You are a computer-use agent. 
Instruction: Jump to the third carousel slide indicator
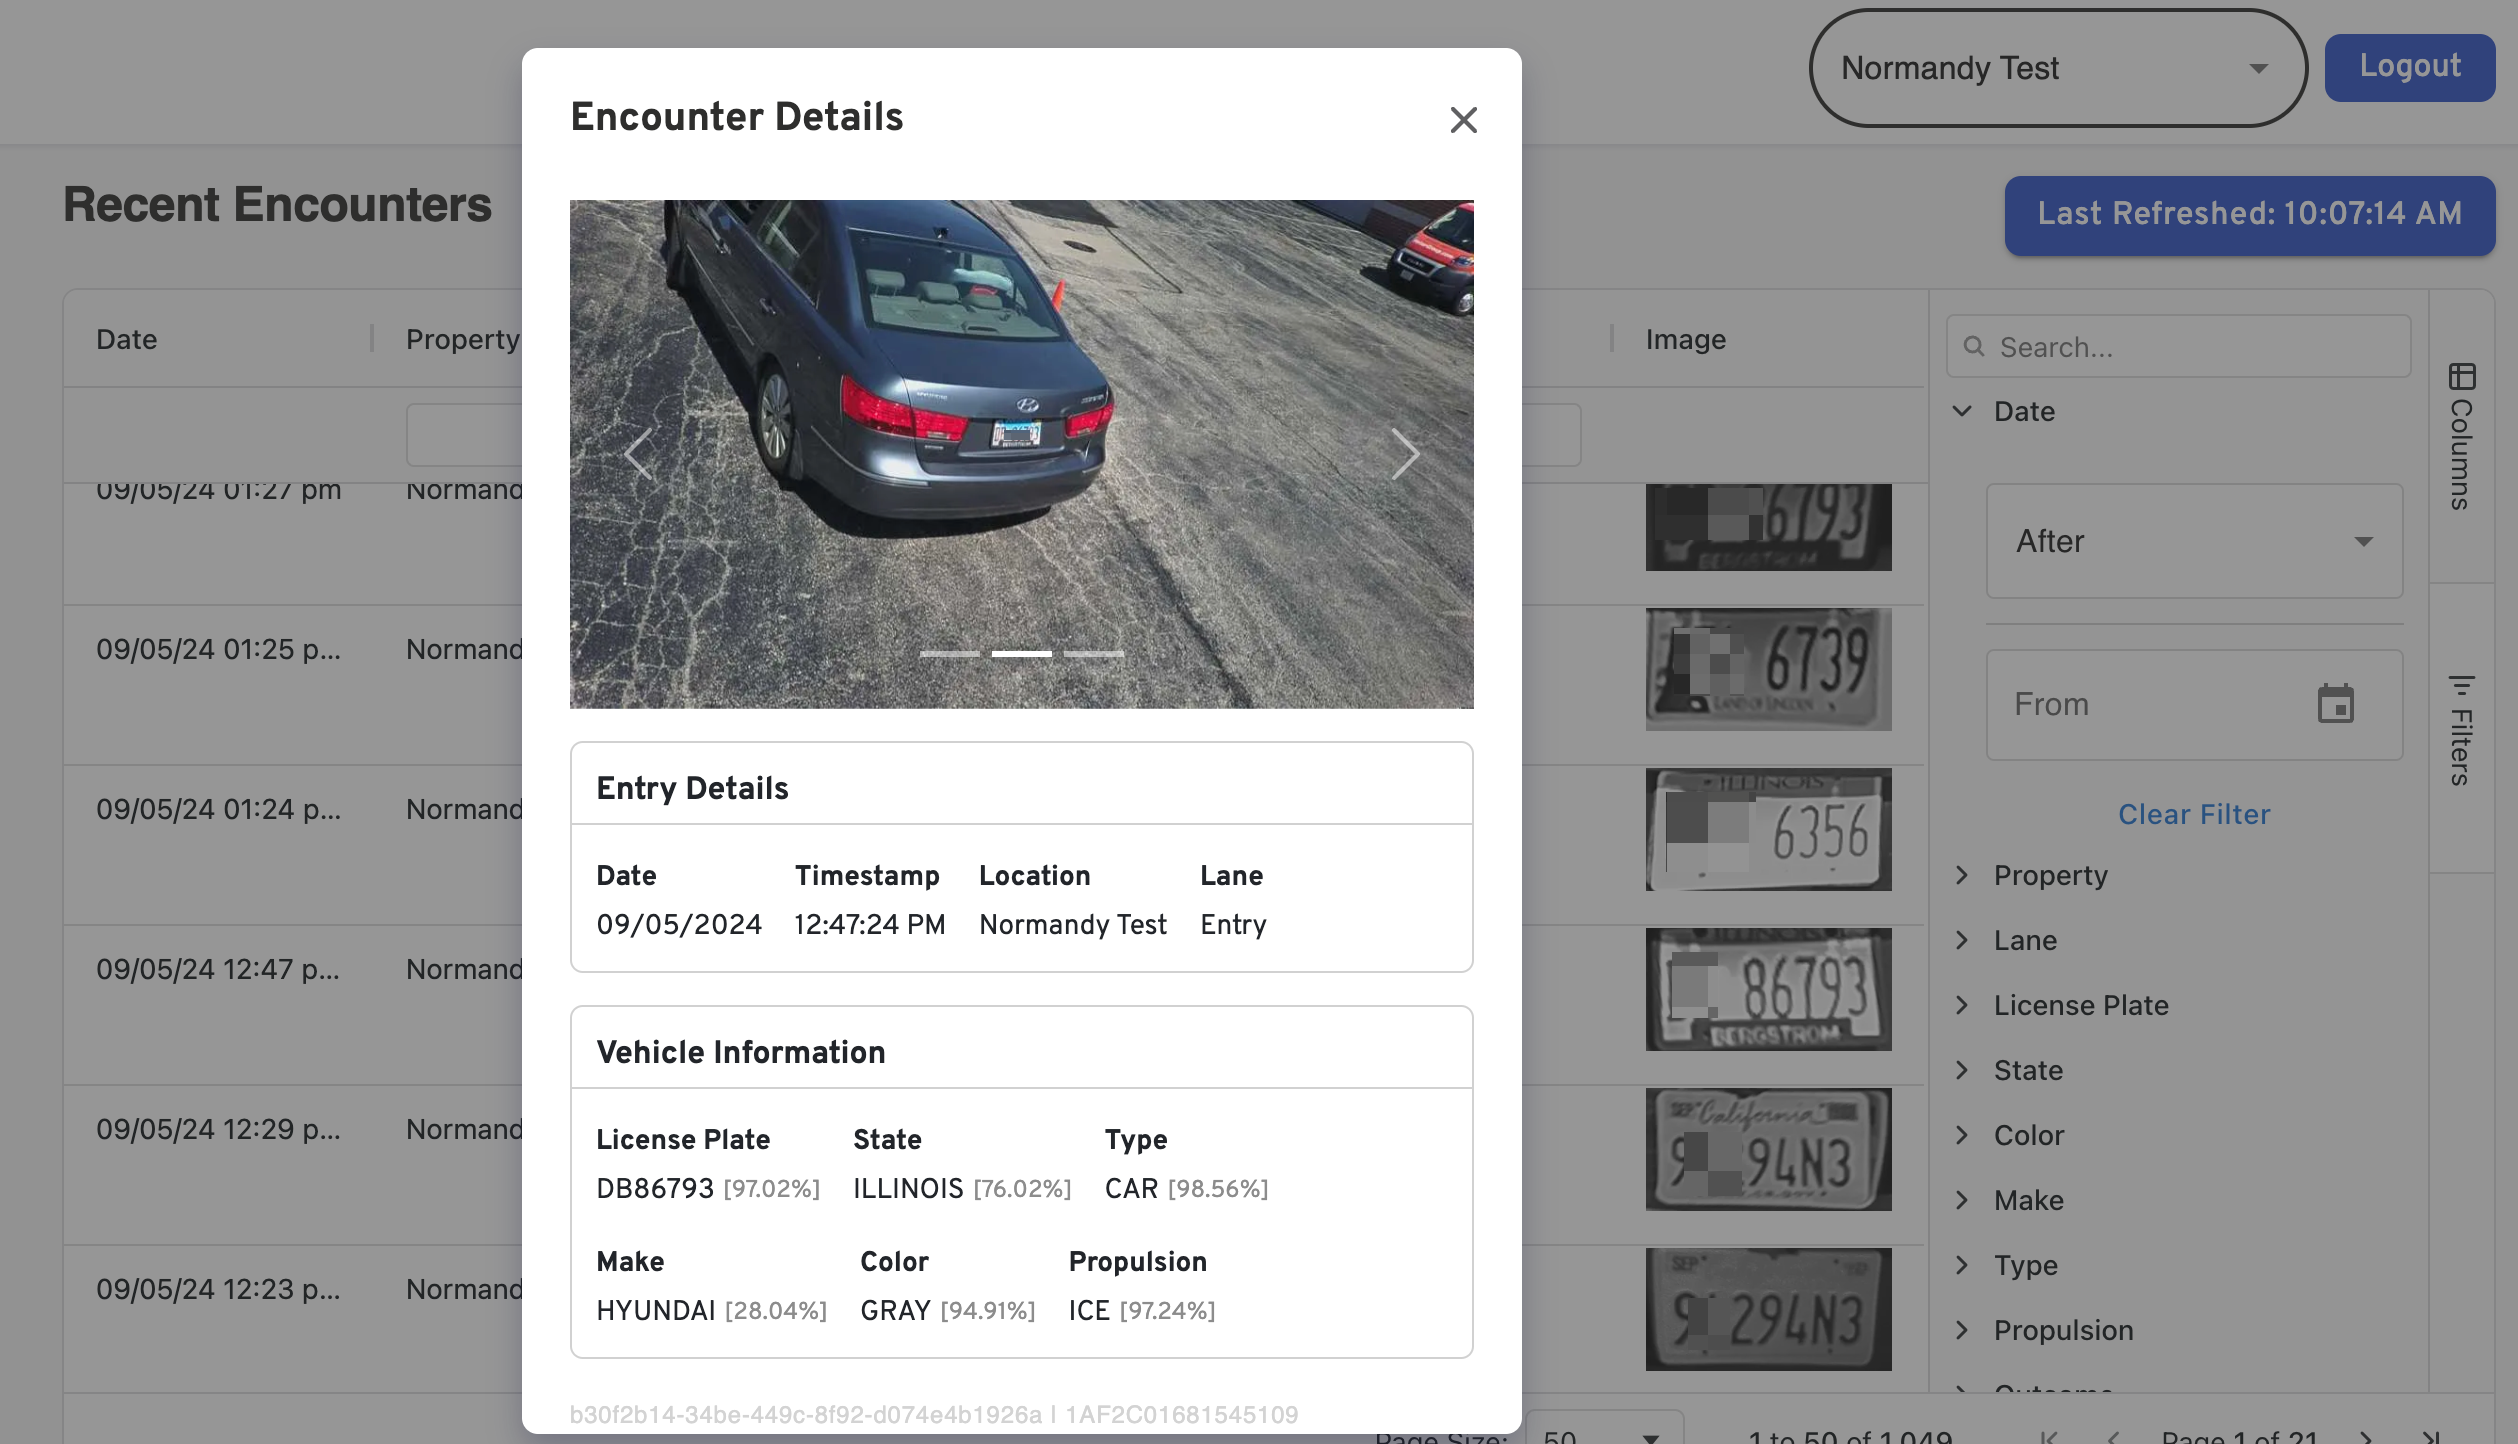pyautogui.click(x=1093, y=654)
